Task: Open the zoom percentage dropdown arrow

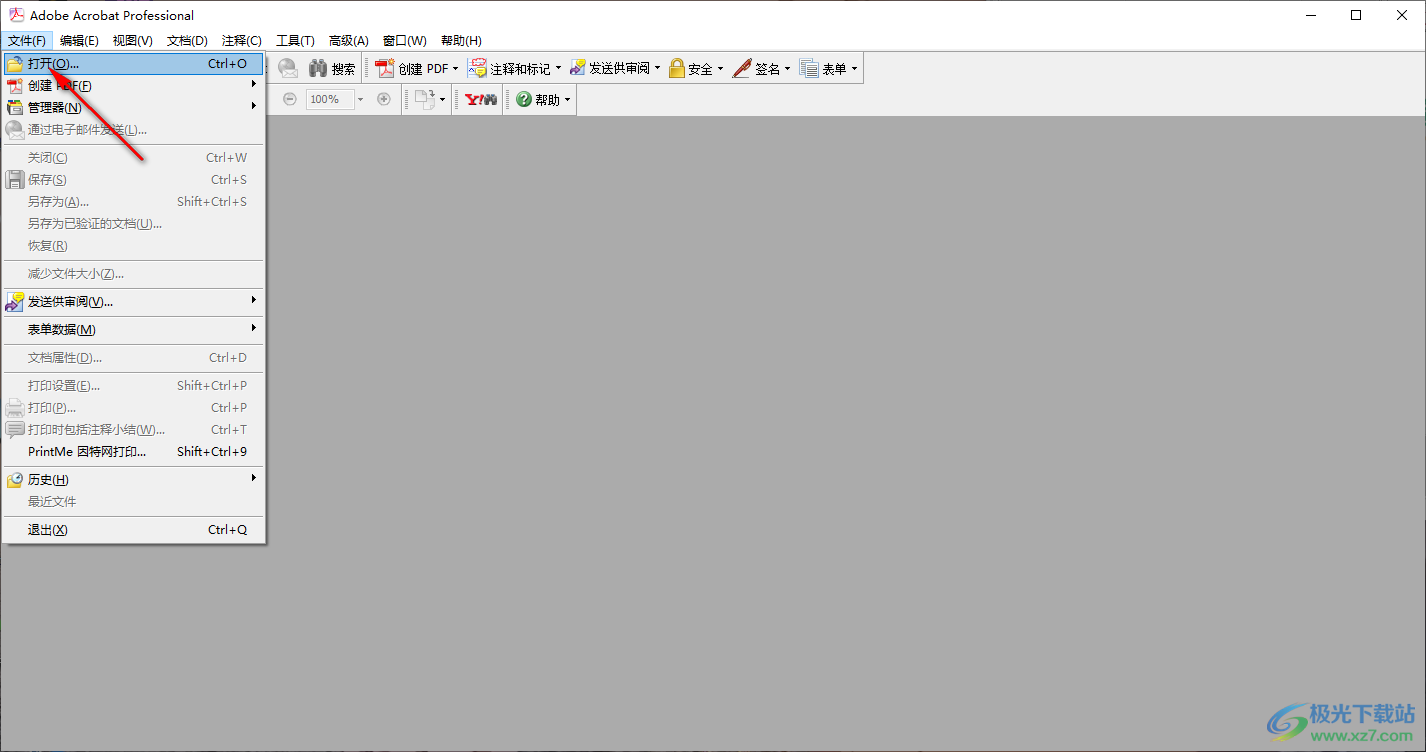Action: 361,100
